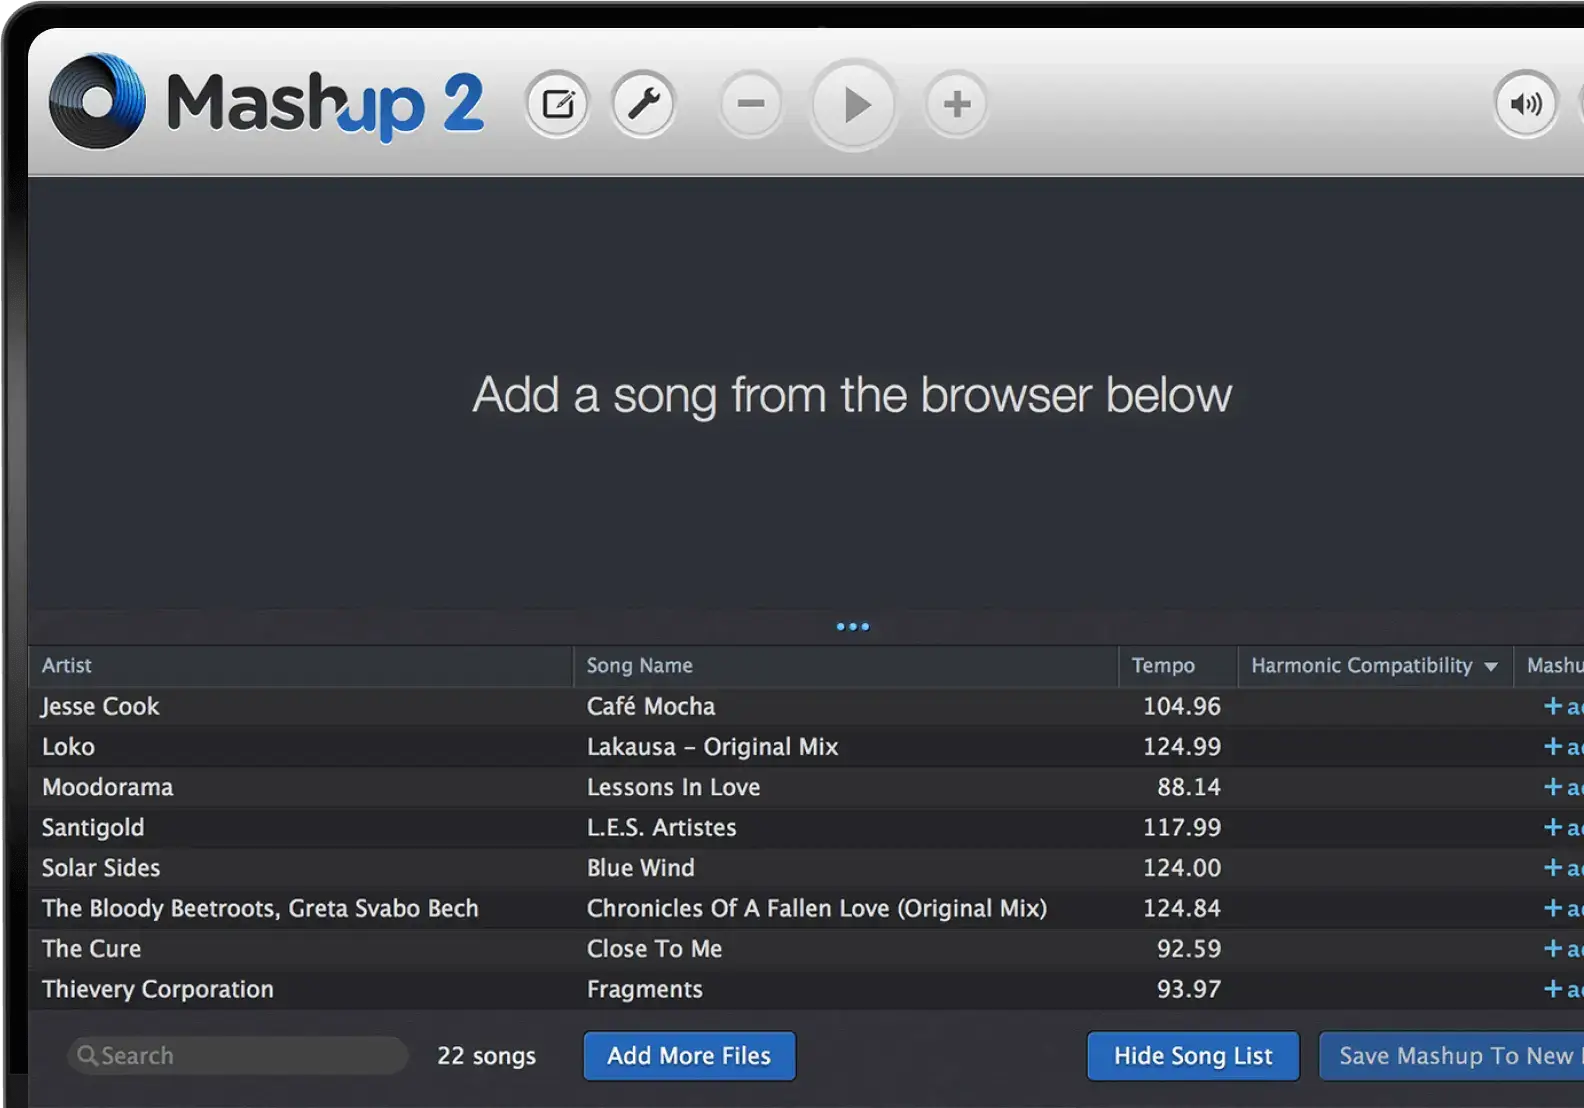Click the Café Mocha song name
Screen dimensions: 1584x1108
click(x=651, y=706)
